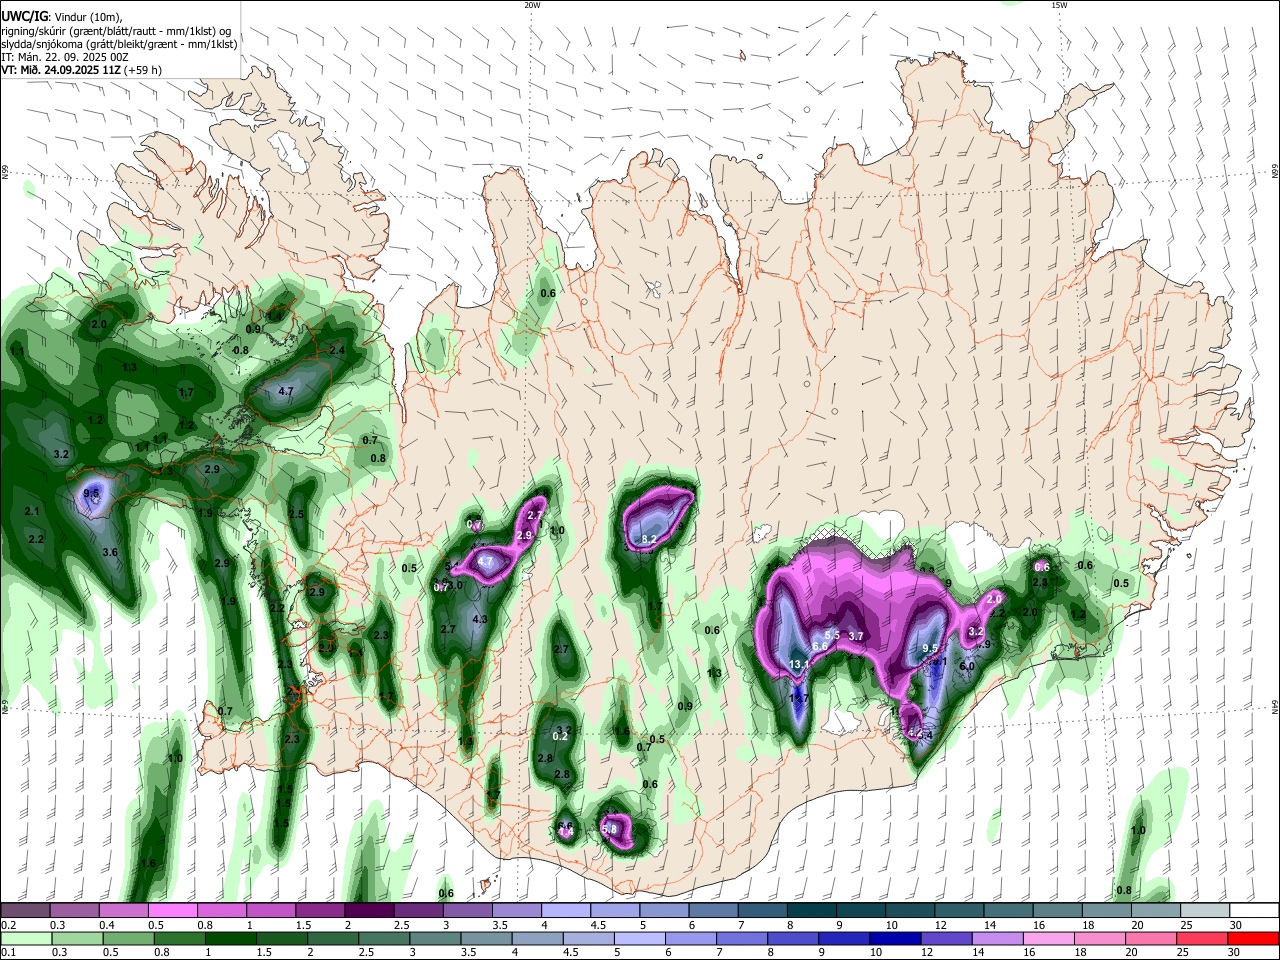Select upper legend swatch labeled 25, pale gray

[x=1206, y=911]
